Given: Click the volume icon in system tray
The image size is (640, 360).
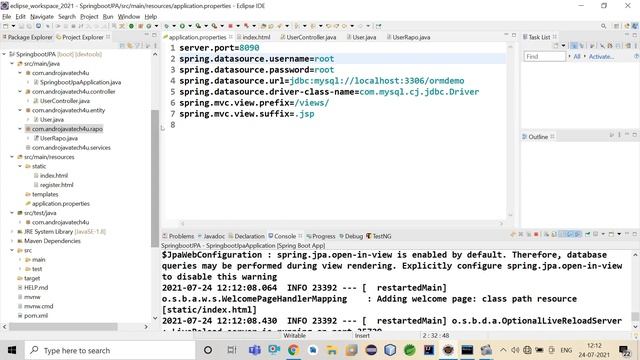Looking at the screenshot, I should [x=515, y=350].
